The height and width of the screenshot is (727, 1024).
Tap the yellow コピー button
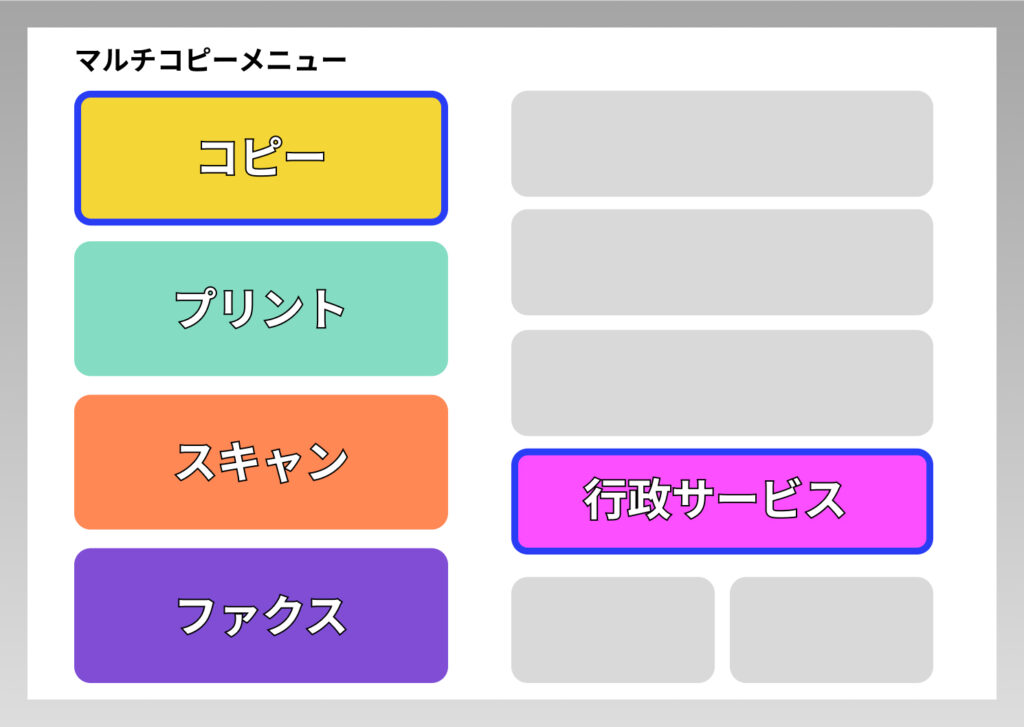(261, 158)
